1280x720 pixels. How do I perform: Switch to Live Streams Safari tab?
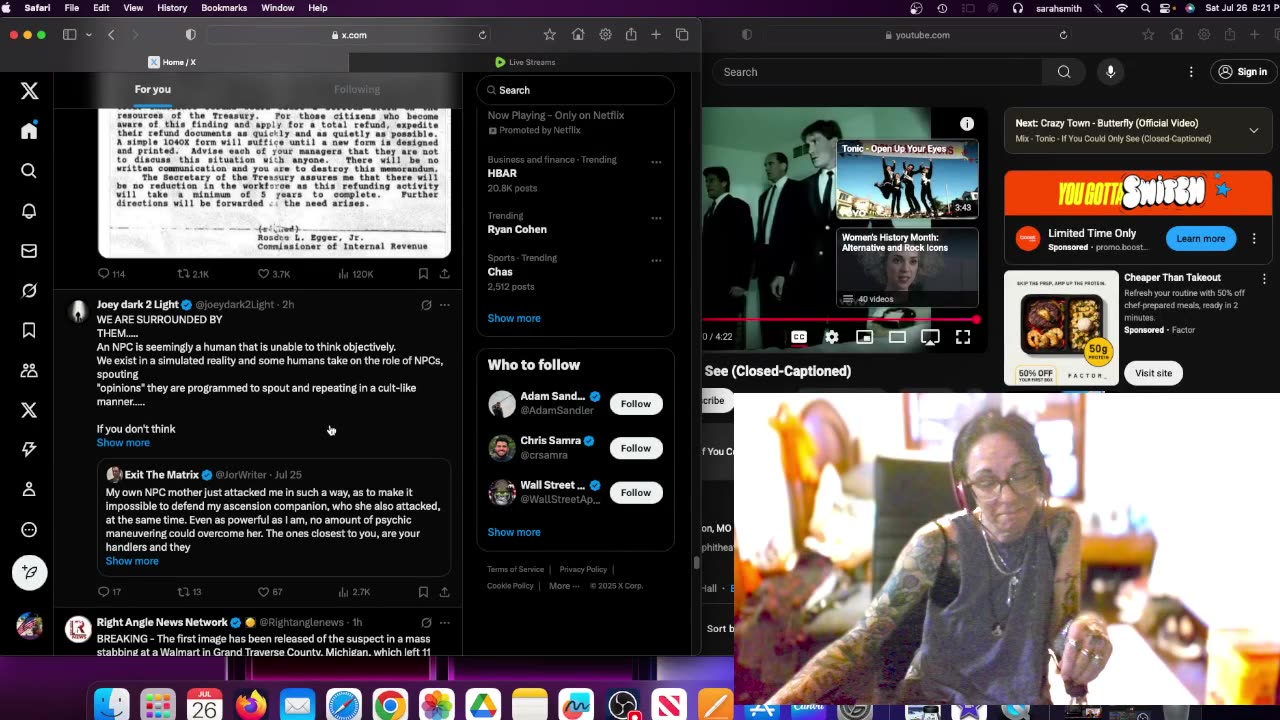[x=525, y=62]
